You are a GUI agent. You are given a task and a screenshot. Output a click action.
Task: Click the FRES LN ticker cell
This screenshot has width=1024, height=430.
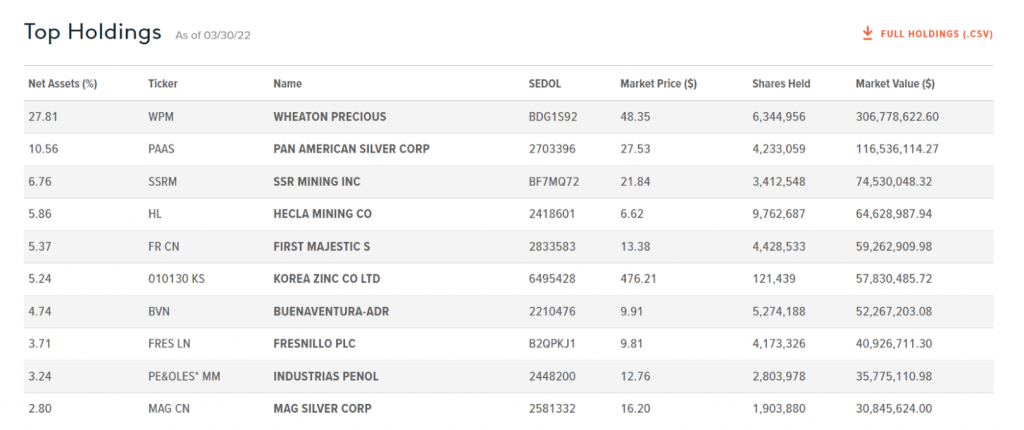169,344
